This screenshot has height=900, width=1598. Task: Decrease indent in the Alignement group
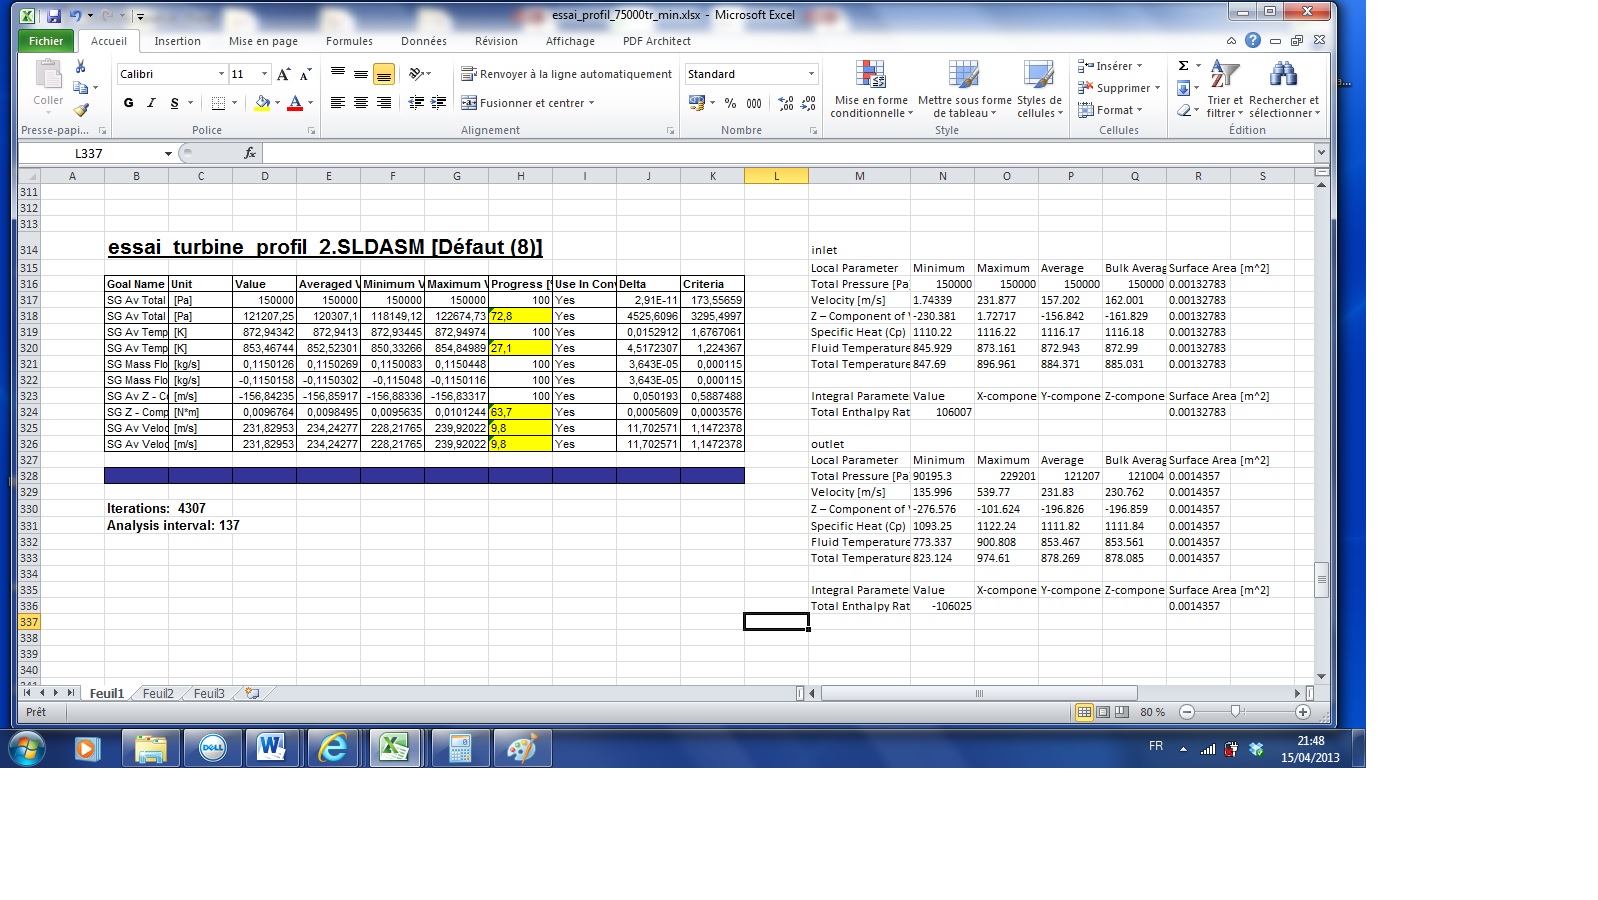[x=416, y=103]
